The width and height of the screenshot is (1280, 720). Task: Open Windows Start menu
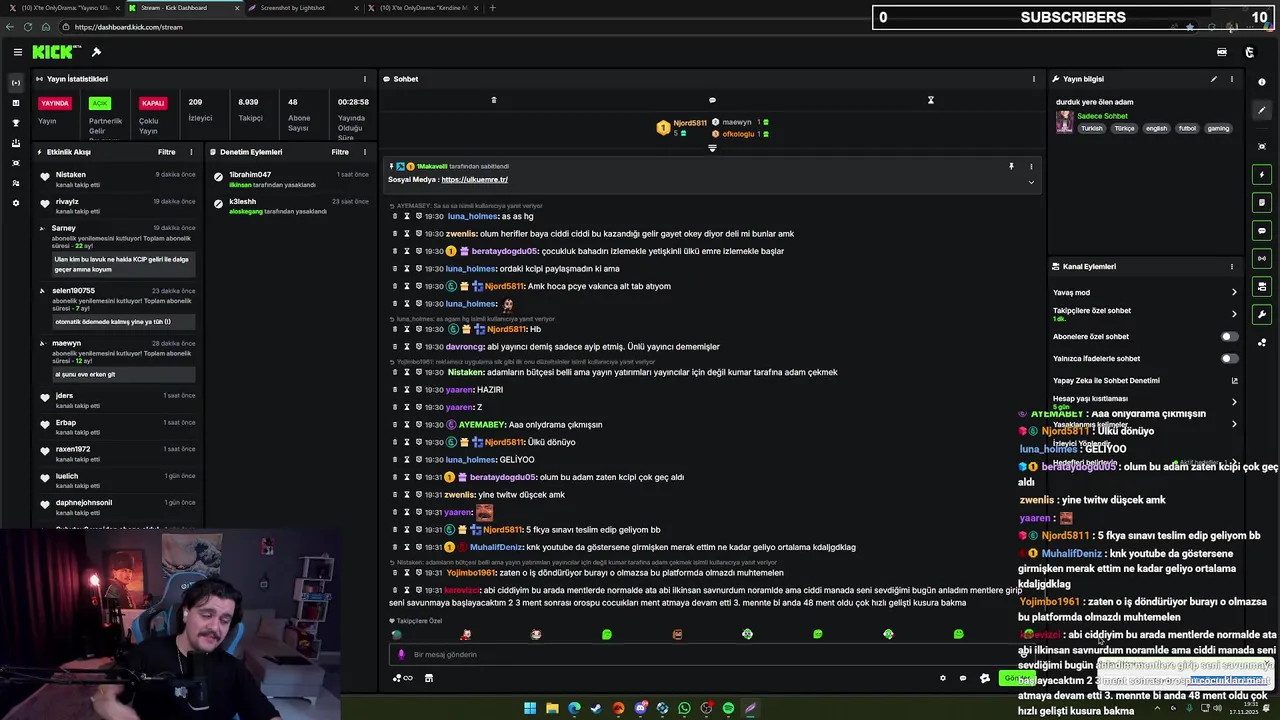tap(530, 709)
